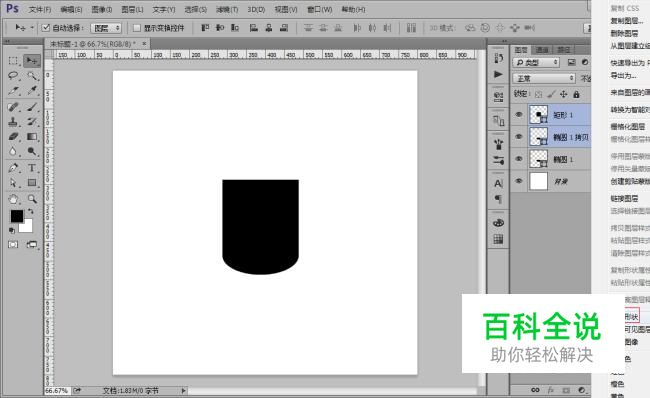Image resolution: width=650 pixels, height=398 pixels.
Task: Select the Brush tool
Action: coord(32,107)
